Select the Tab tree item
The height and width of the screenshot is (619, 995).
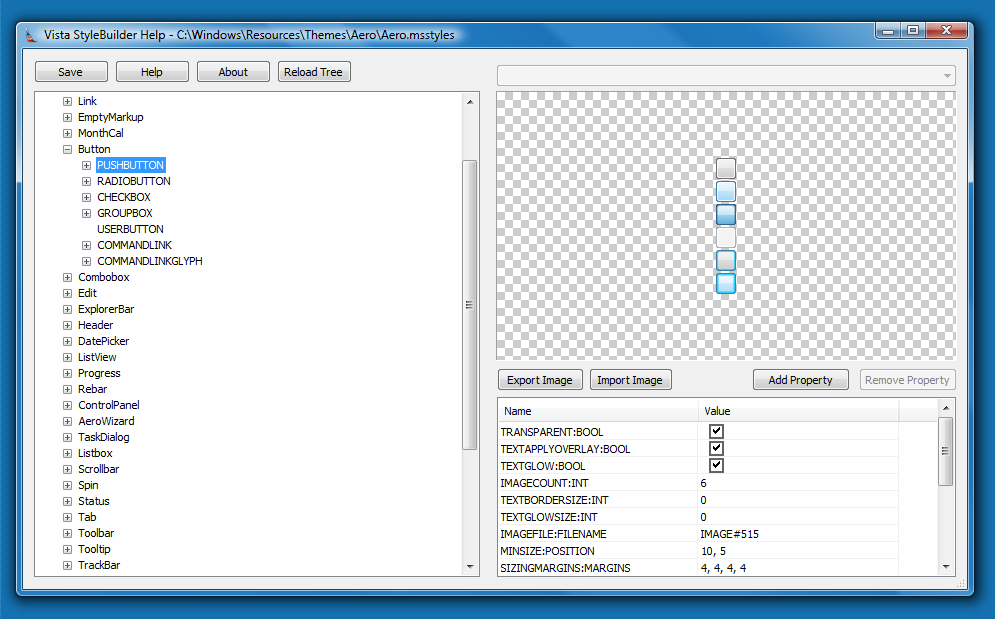point(87,517)
